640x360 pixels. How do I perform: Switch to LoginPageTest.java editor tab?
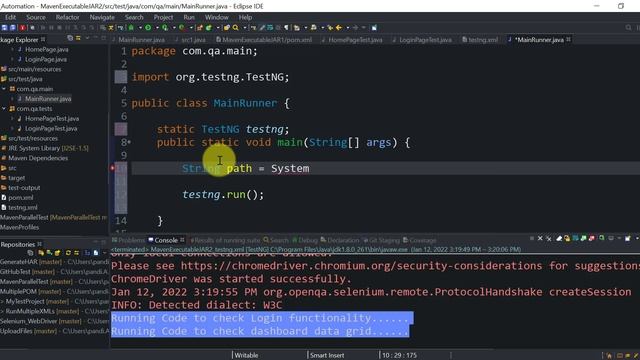(422, 40)
